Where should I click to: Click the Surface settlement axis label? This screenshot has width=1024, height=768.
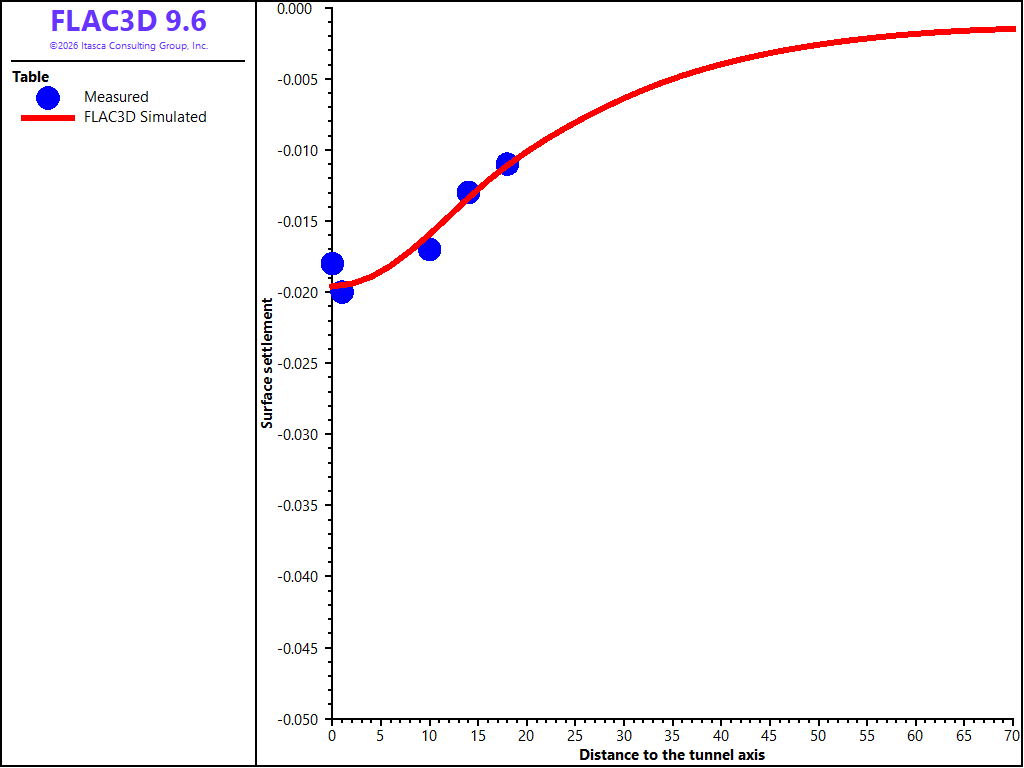pos(266,363)
